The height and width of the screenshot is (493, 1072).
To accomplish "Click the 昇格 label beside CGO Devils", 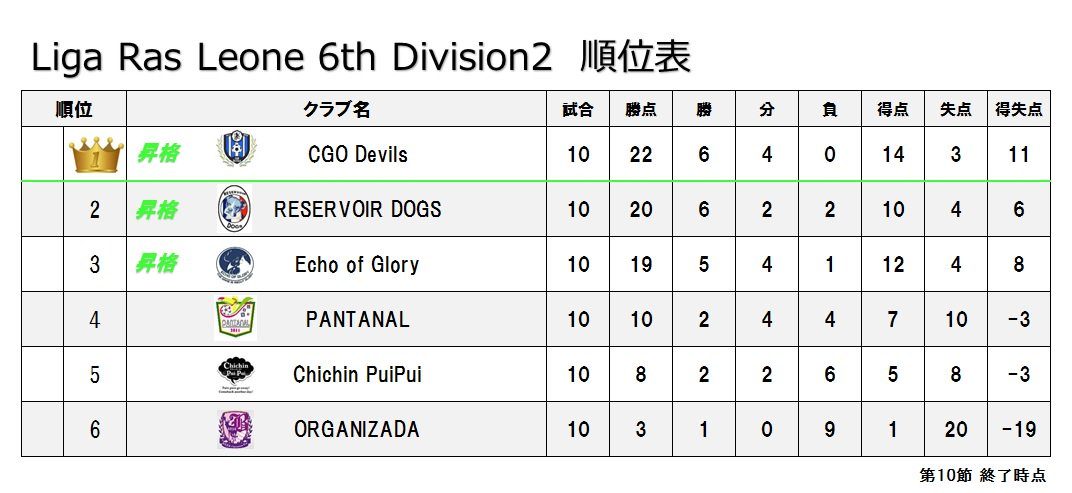I will (x=158, y=154).
